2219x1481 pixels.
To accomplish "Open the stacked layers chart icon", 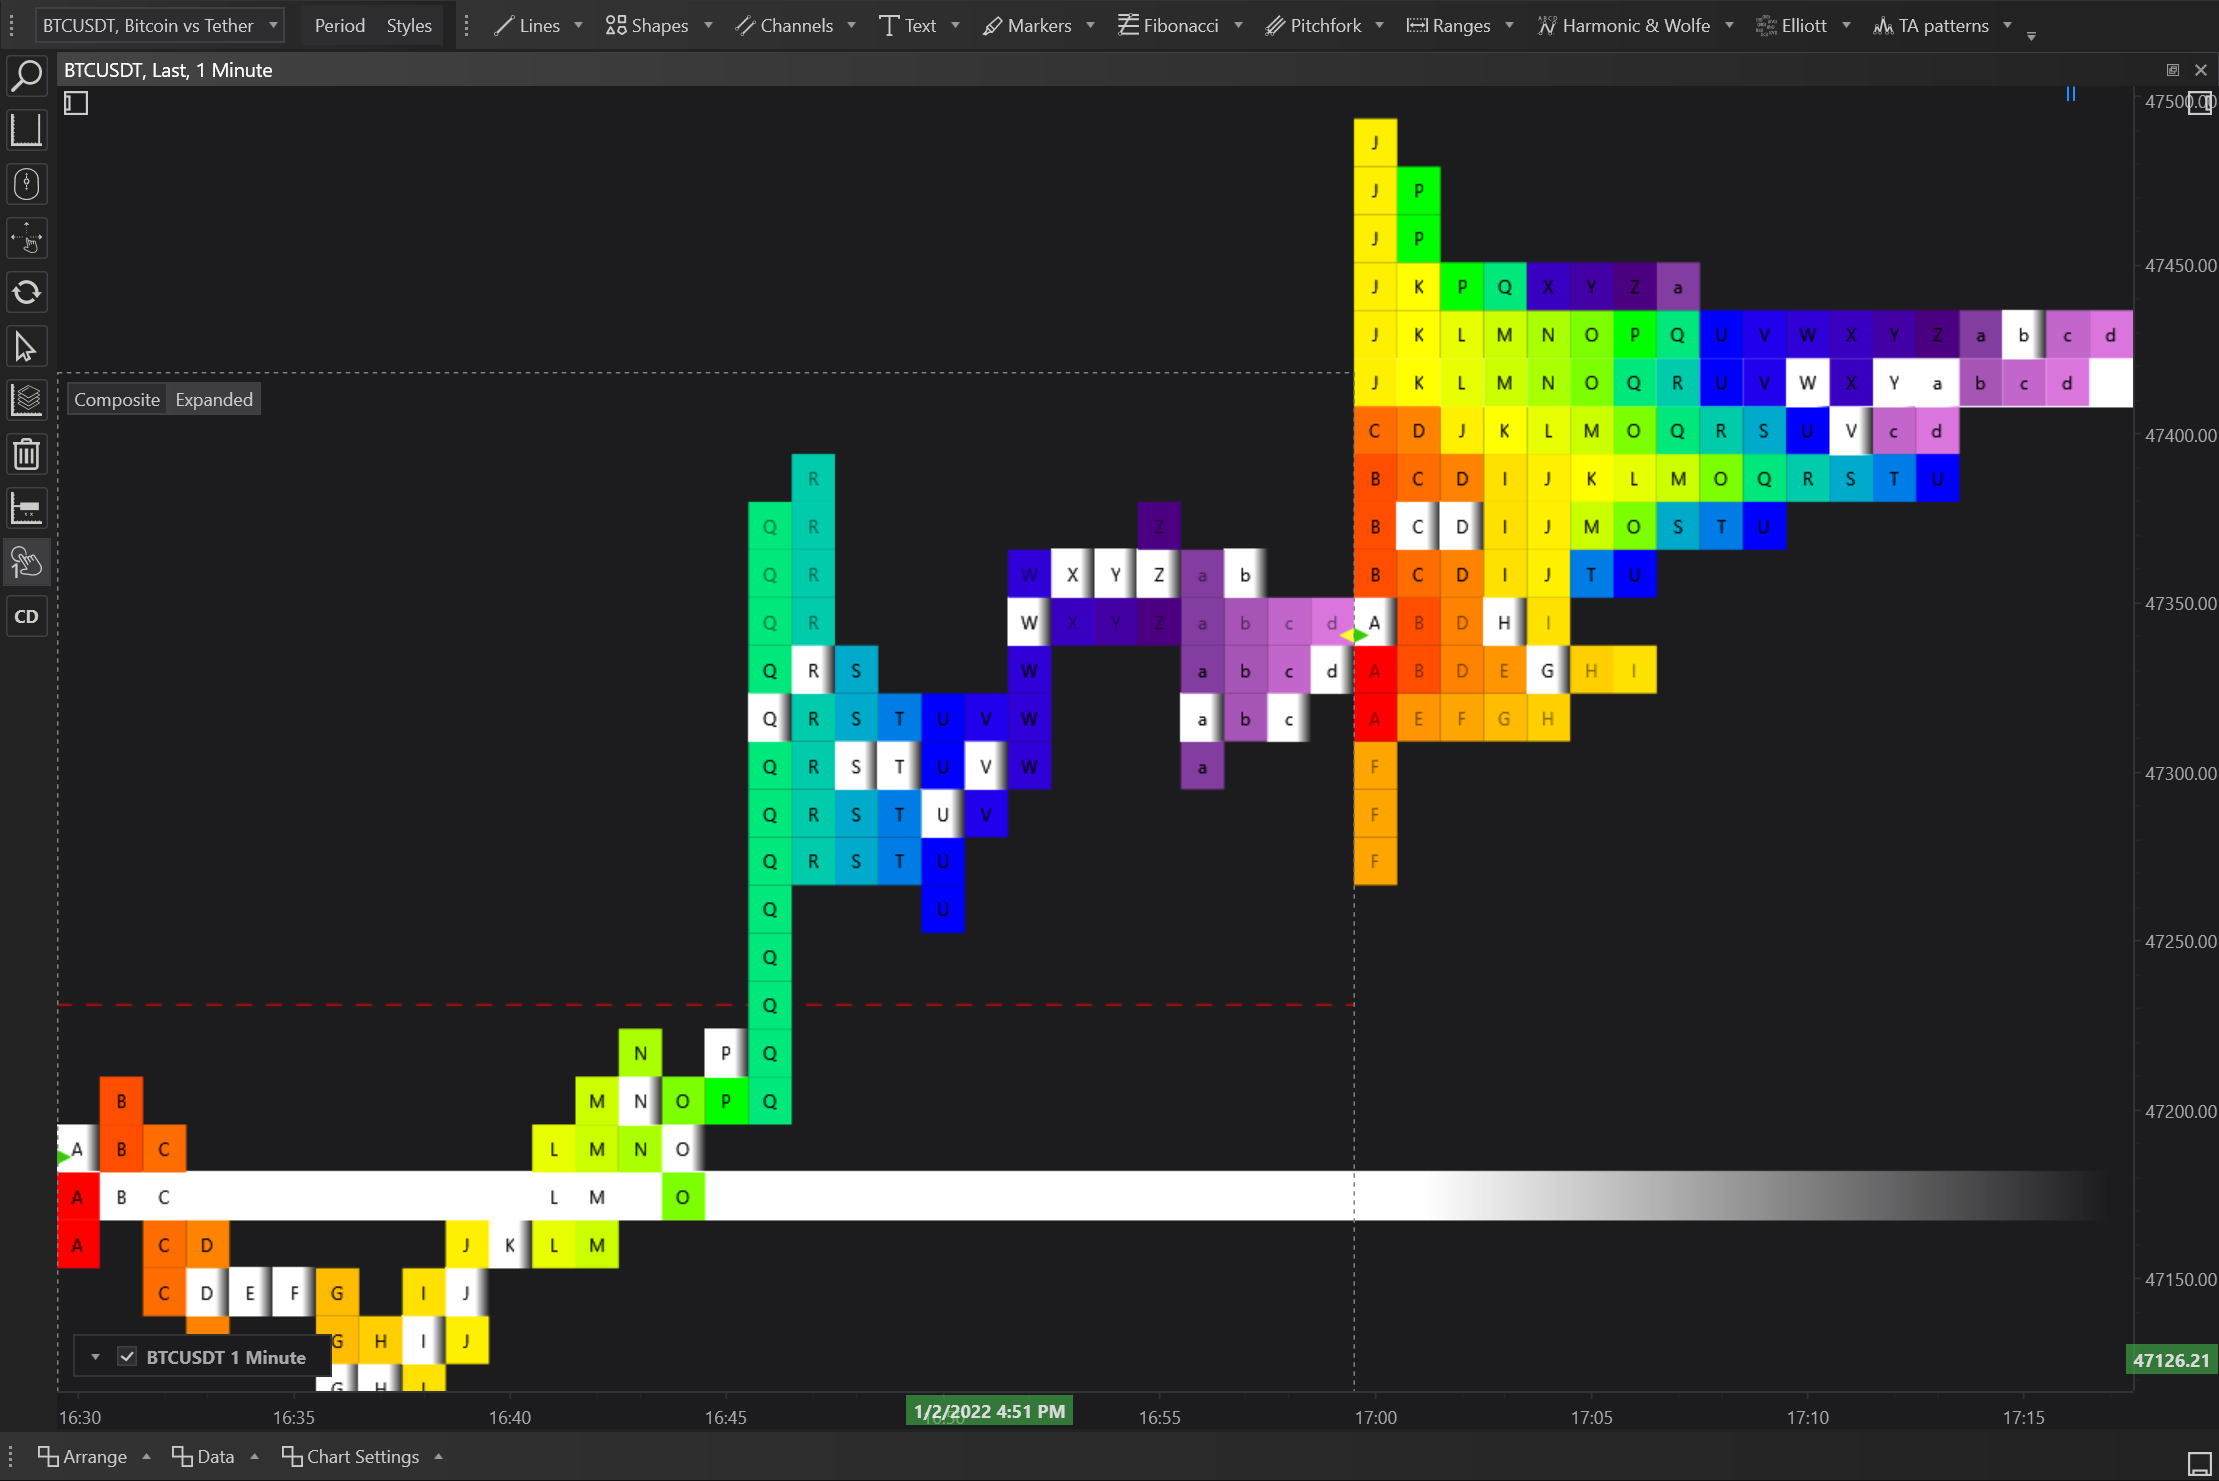I will tap(27, 400).
